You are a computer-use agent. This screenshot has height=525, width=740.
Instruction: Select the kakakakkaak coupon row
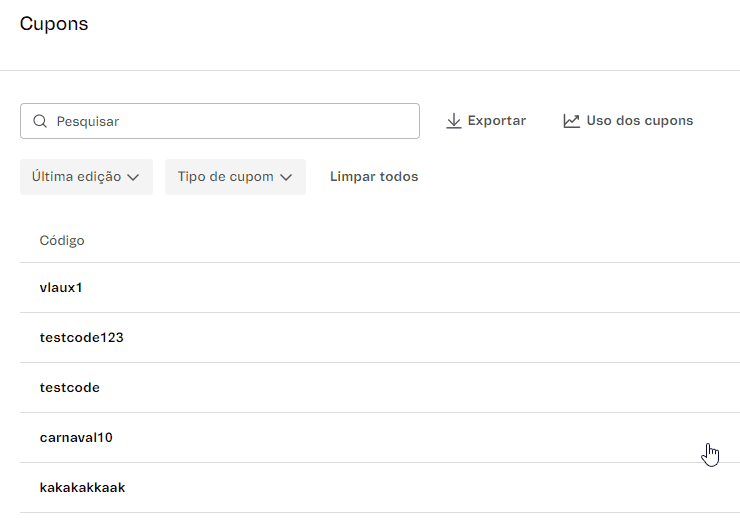click(x=82, y=488)
